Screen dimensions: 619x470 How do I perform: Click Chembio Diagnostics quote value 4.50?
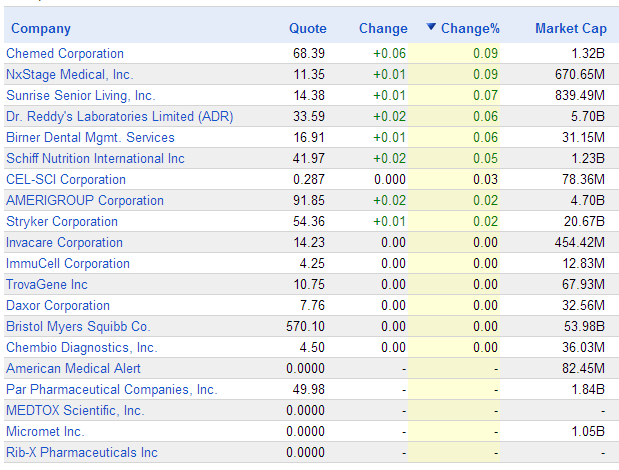pos(312,347)
